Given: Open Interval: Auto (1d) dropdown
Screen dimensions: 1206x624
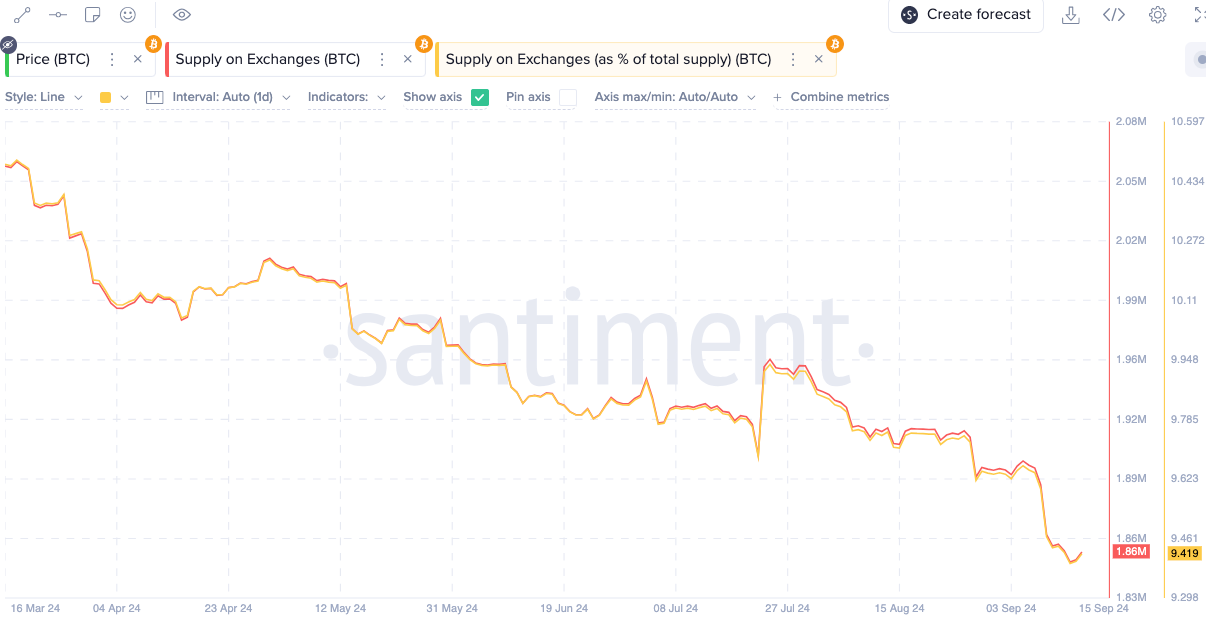Looking at the screenshot, I should click(231, 97).
